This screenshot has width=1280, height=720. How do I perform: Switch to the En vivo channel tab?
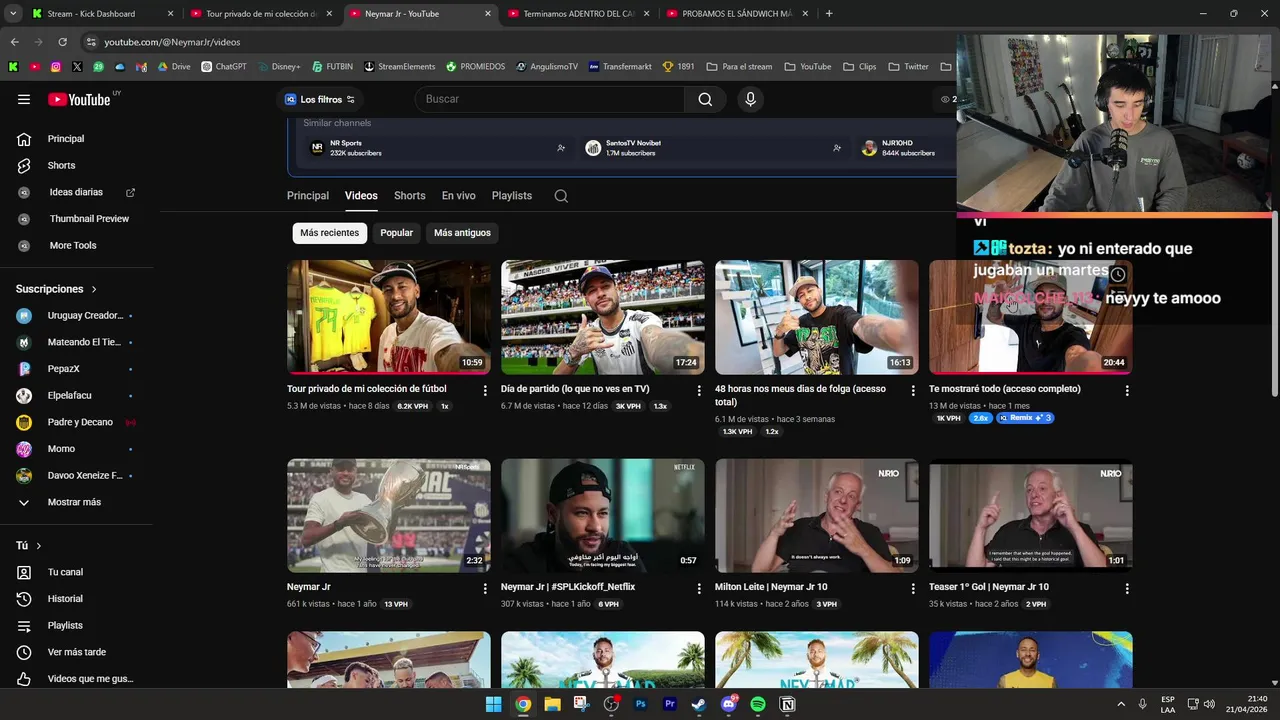[459, 196]
